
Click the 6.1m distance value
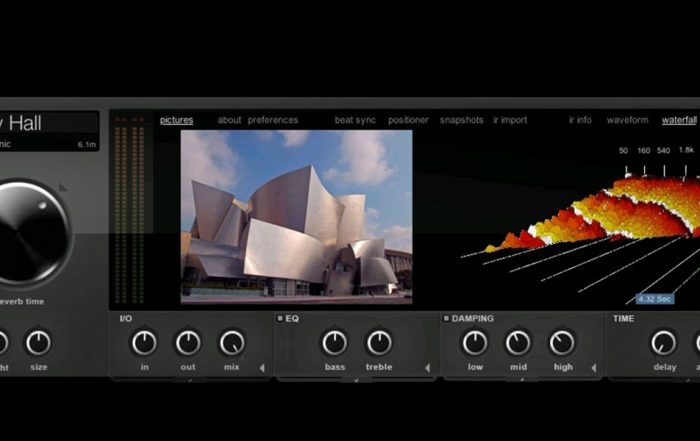tap(87, 145)
